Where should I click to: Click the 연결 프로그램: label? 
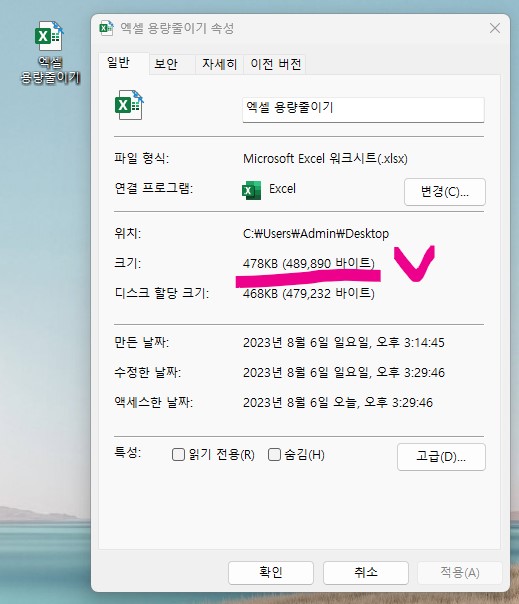[x=153, y=188]
